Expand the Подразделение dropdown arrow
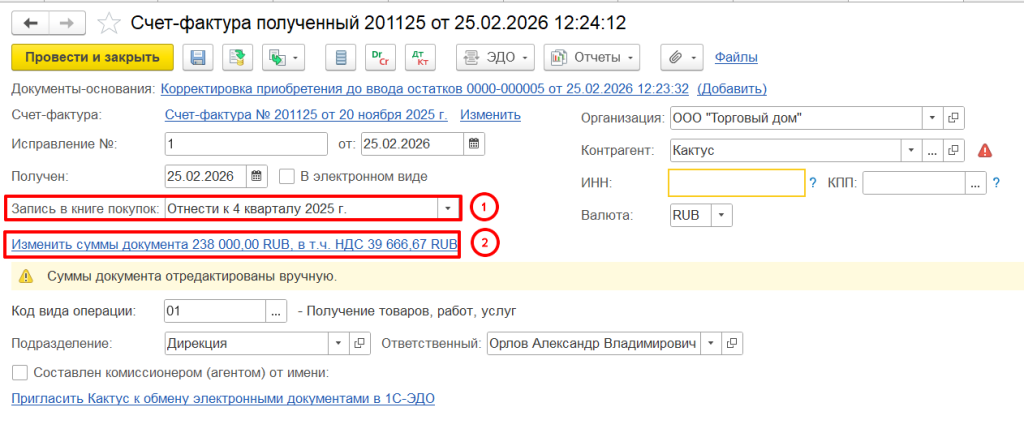The image size is (1024, 433). (x=338, y=343)
